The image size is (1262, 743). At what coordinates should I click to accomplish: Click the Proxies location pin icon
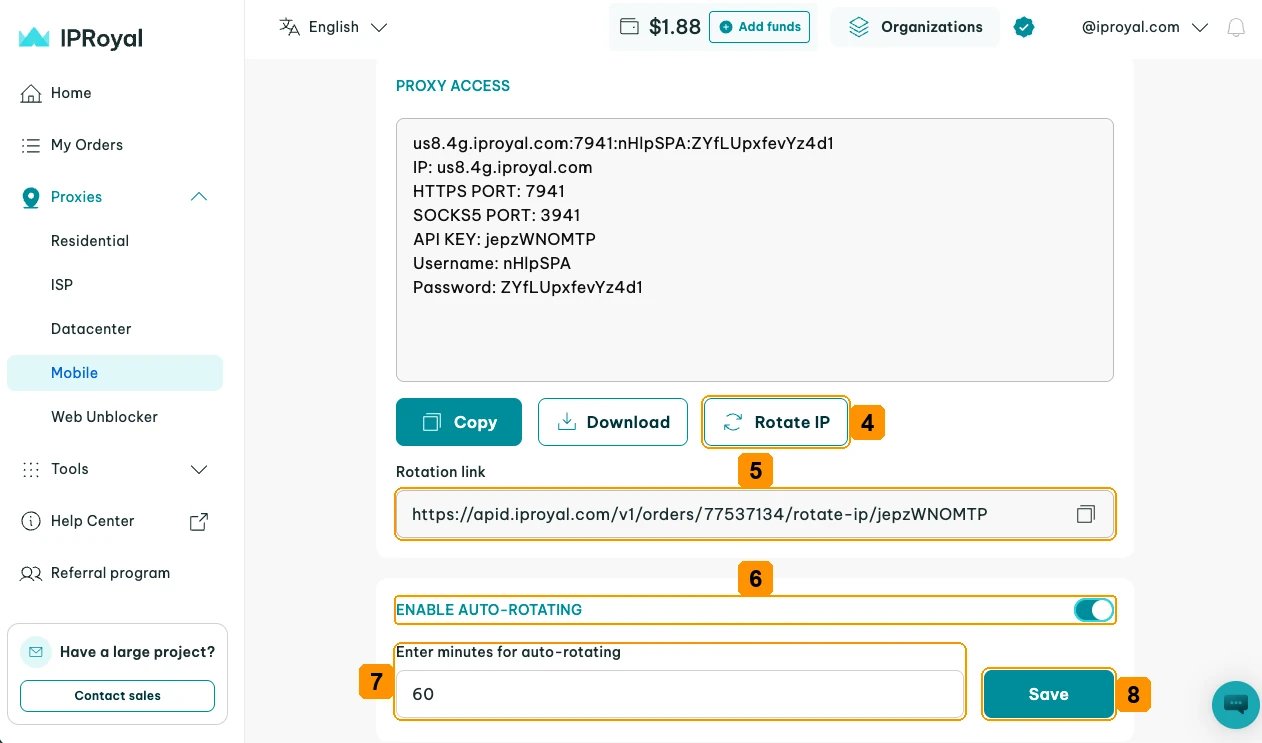(x=31, y=197)
